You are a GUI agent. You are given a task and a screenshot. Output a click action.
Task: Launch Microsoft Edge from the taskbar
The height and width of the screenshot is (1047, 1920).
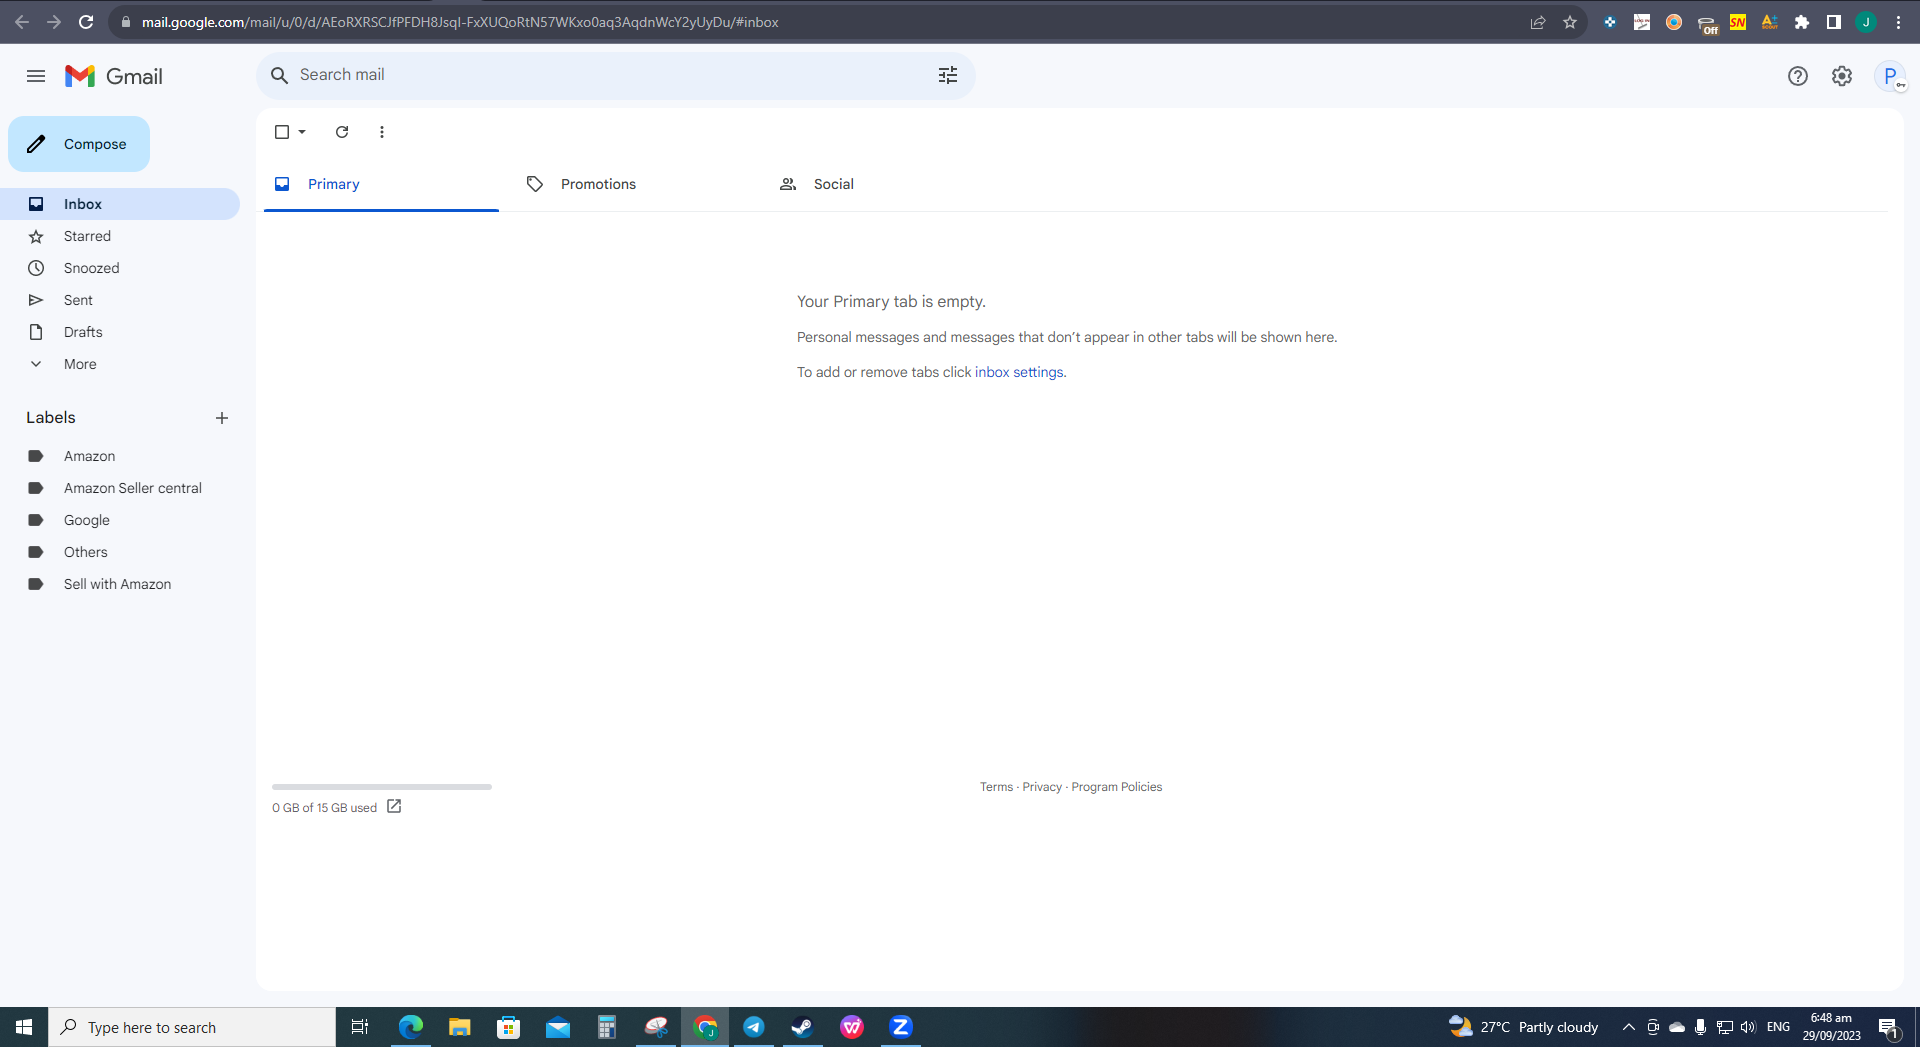click(410, 1027)
